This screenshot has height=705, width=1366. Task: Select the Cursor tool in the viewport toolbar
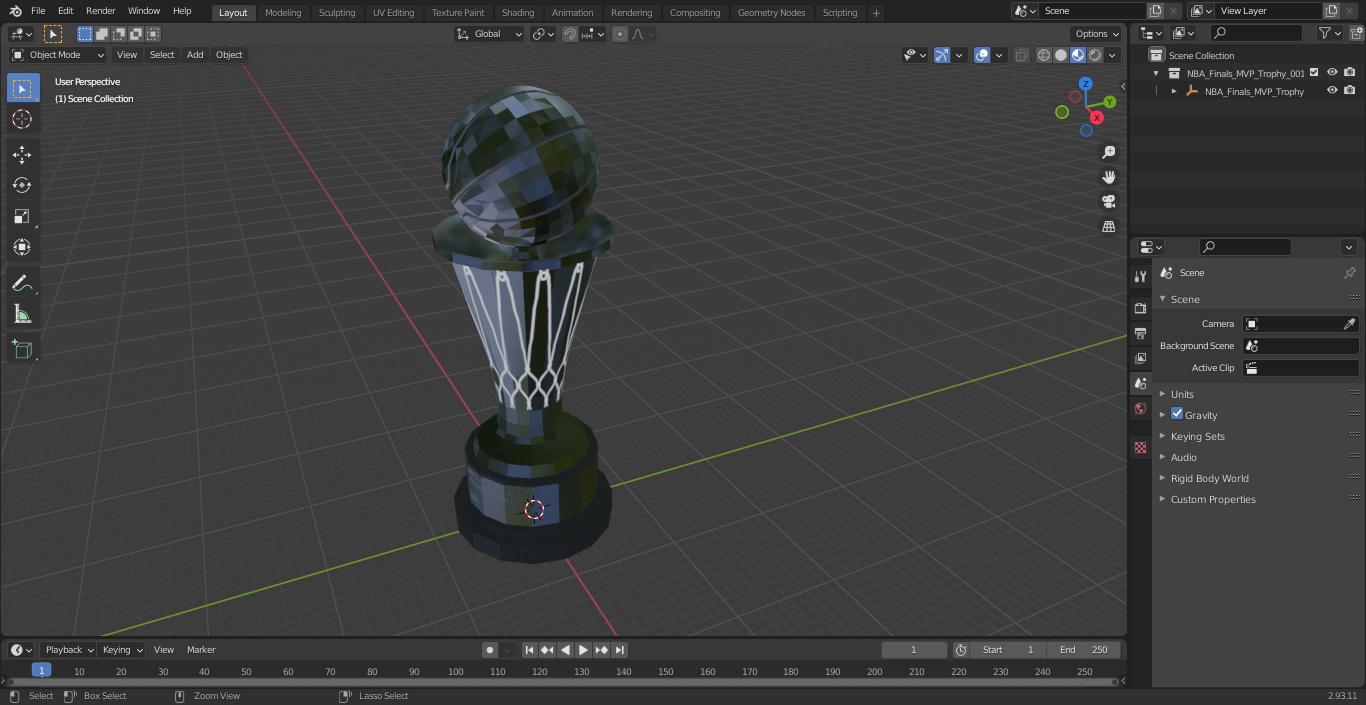click(x=22, y=119)
